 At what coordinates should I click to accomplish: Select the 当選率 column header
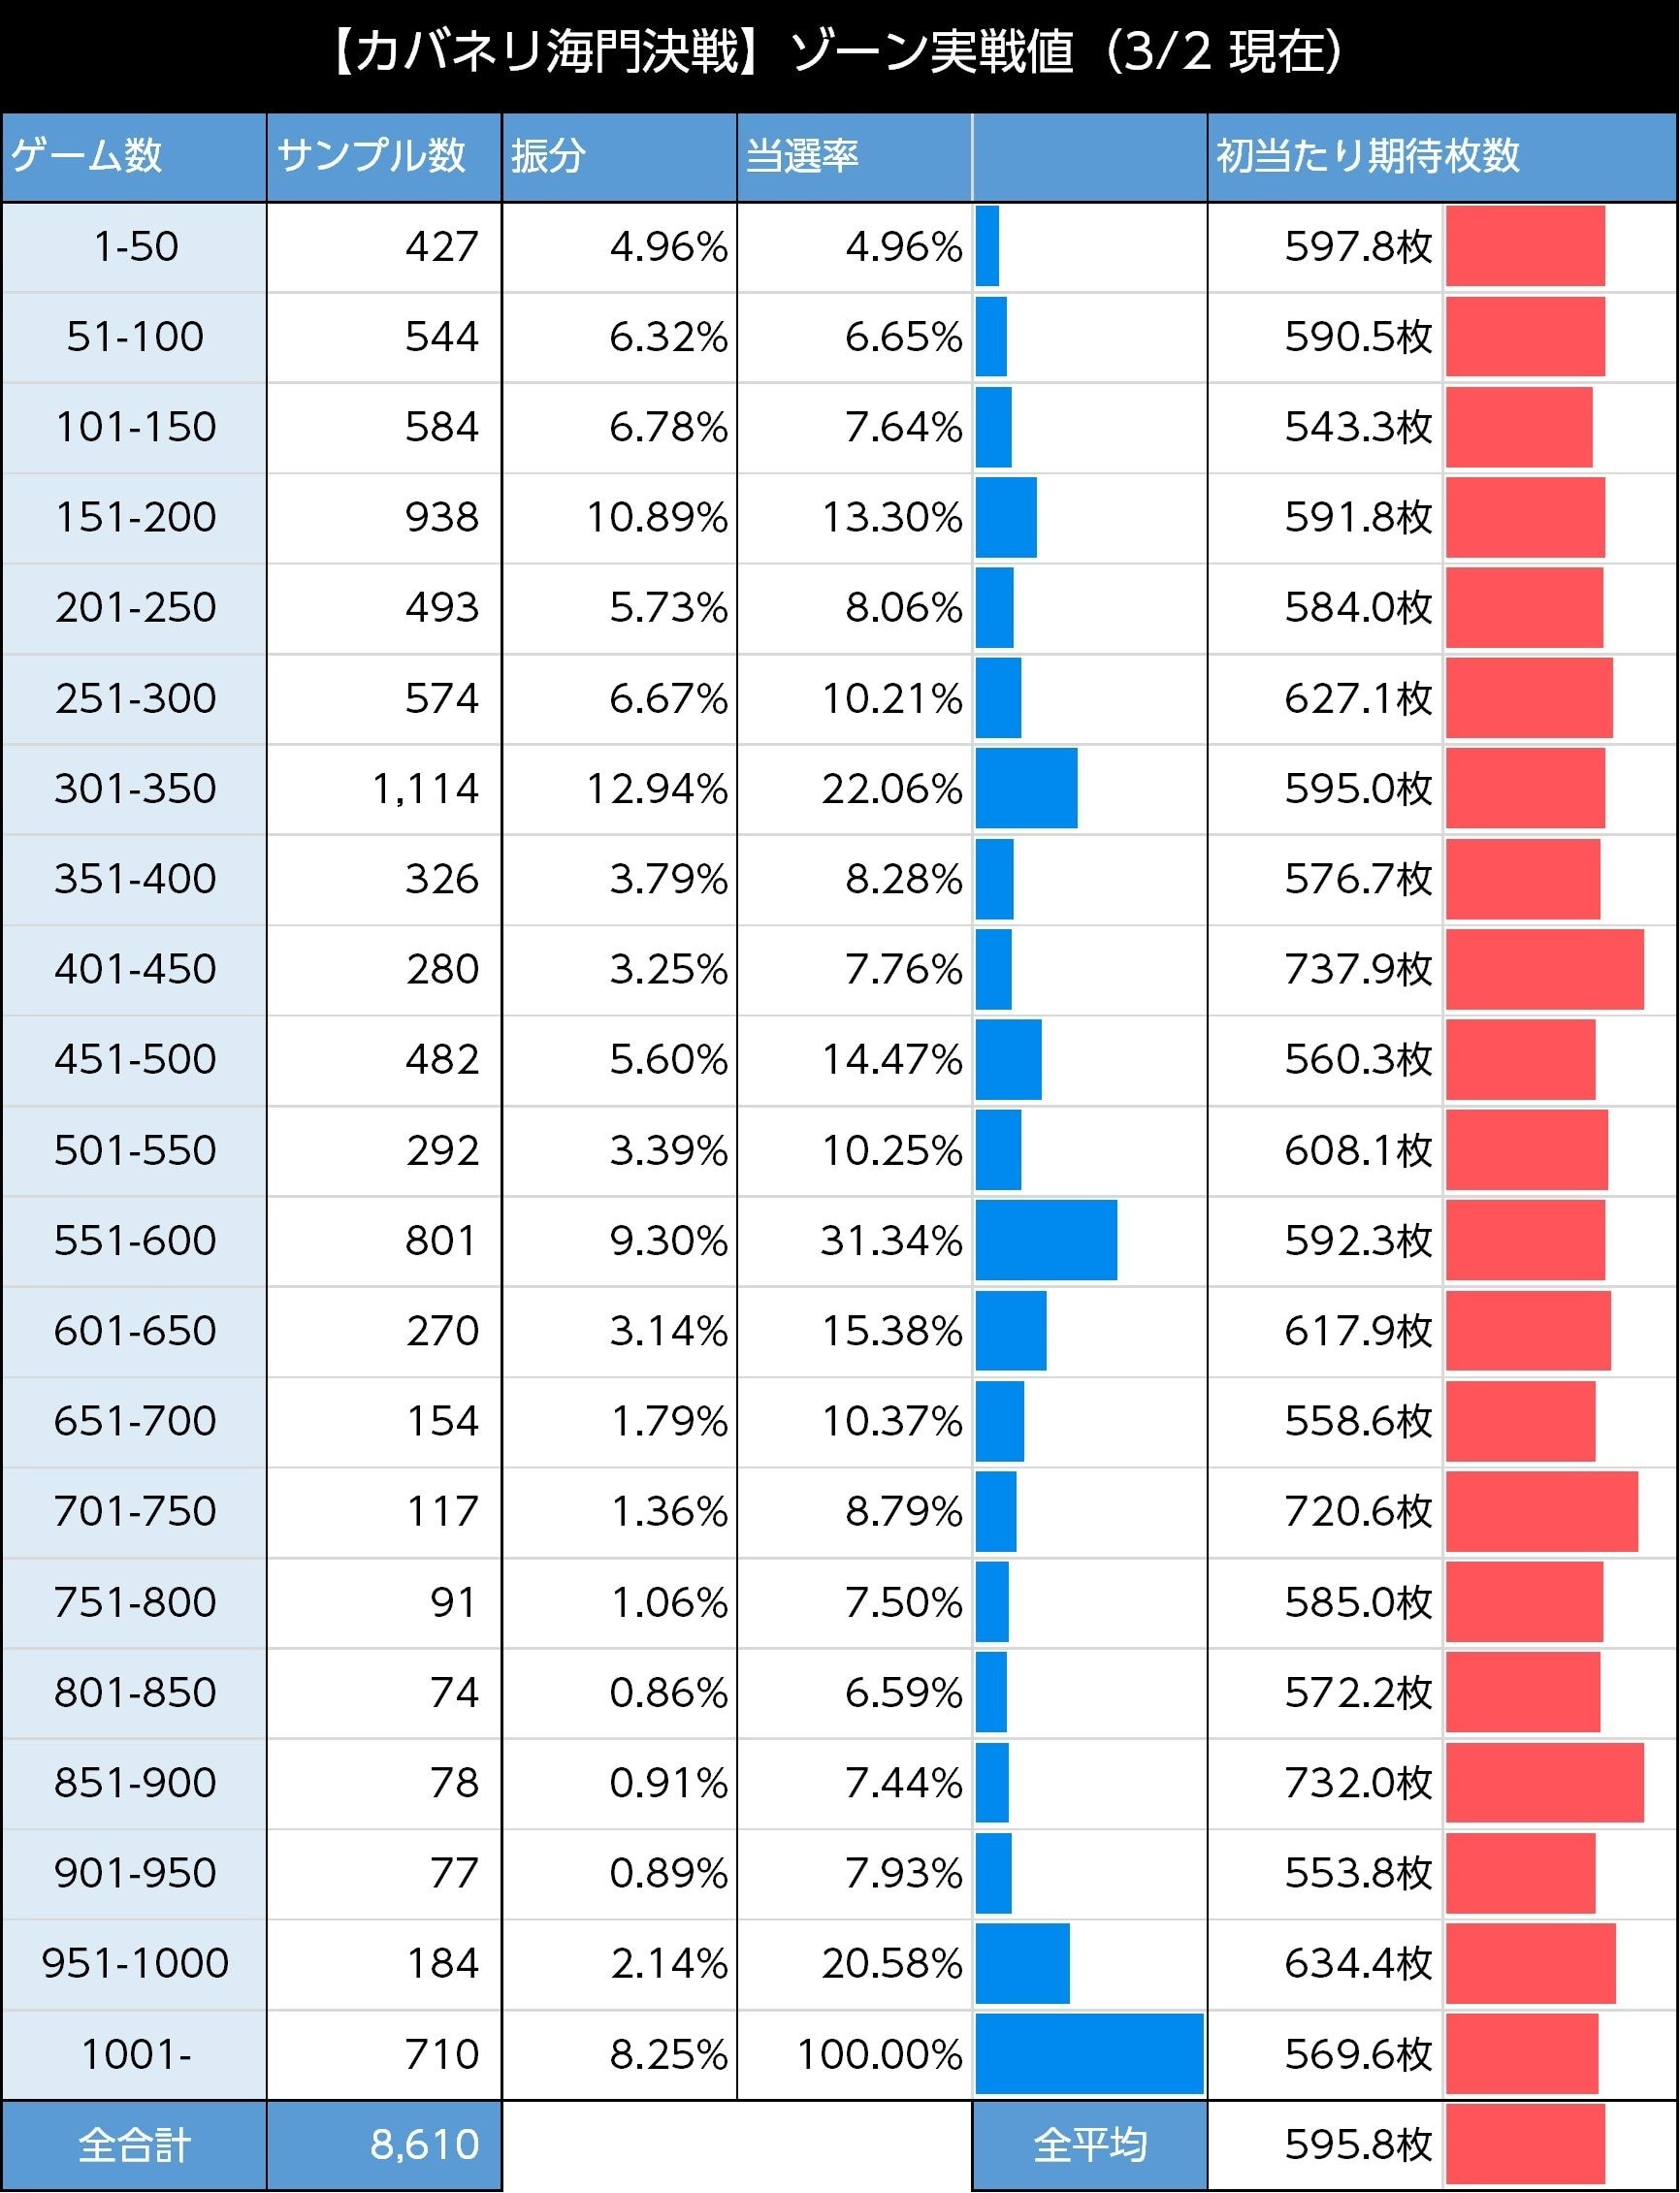[x=802, y=156]
